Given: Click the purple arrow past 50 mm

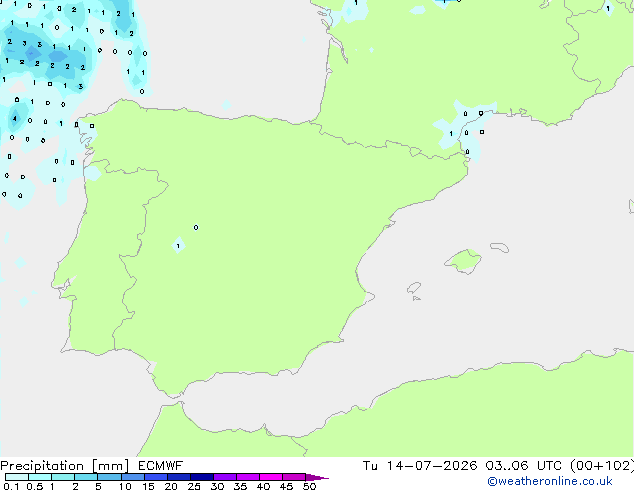Looking at the screenshot, I should click(x=317, y=477).
